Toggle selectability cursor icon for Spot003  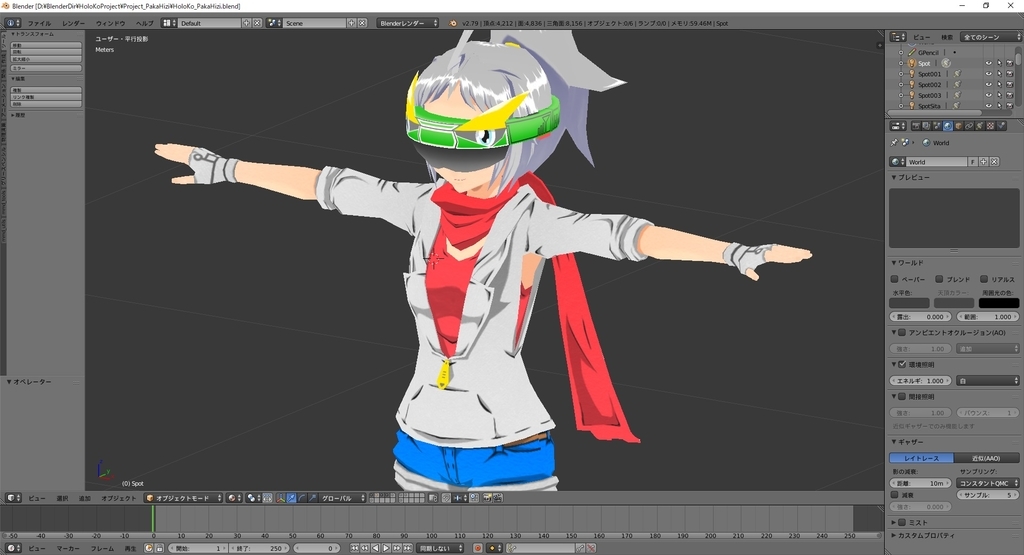point(999,95)
